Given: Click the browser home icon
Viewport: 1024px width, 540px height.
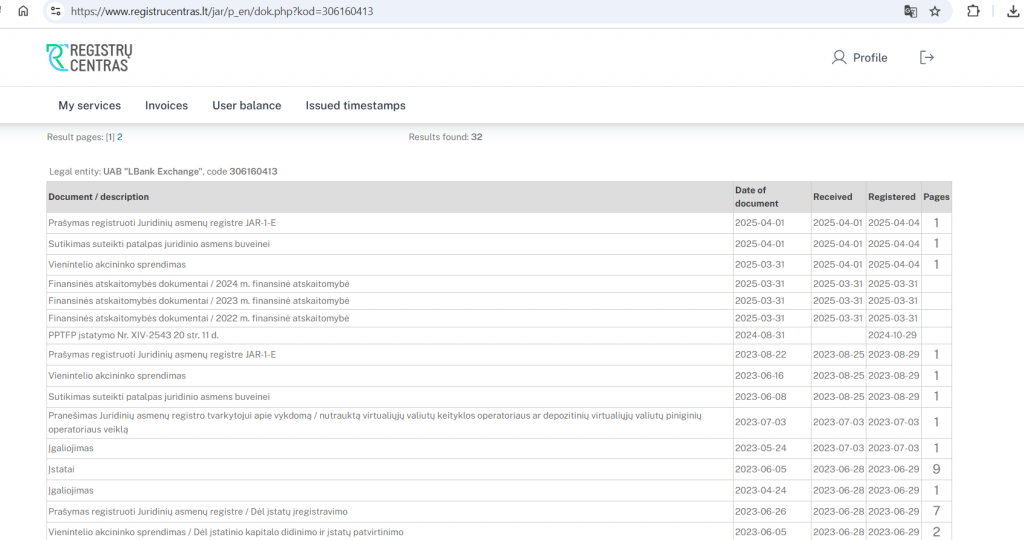Looking at the screenshot, I should point(24,11).
